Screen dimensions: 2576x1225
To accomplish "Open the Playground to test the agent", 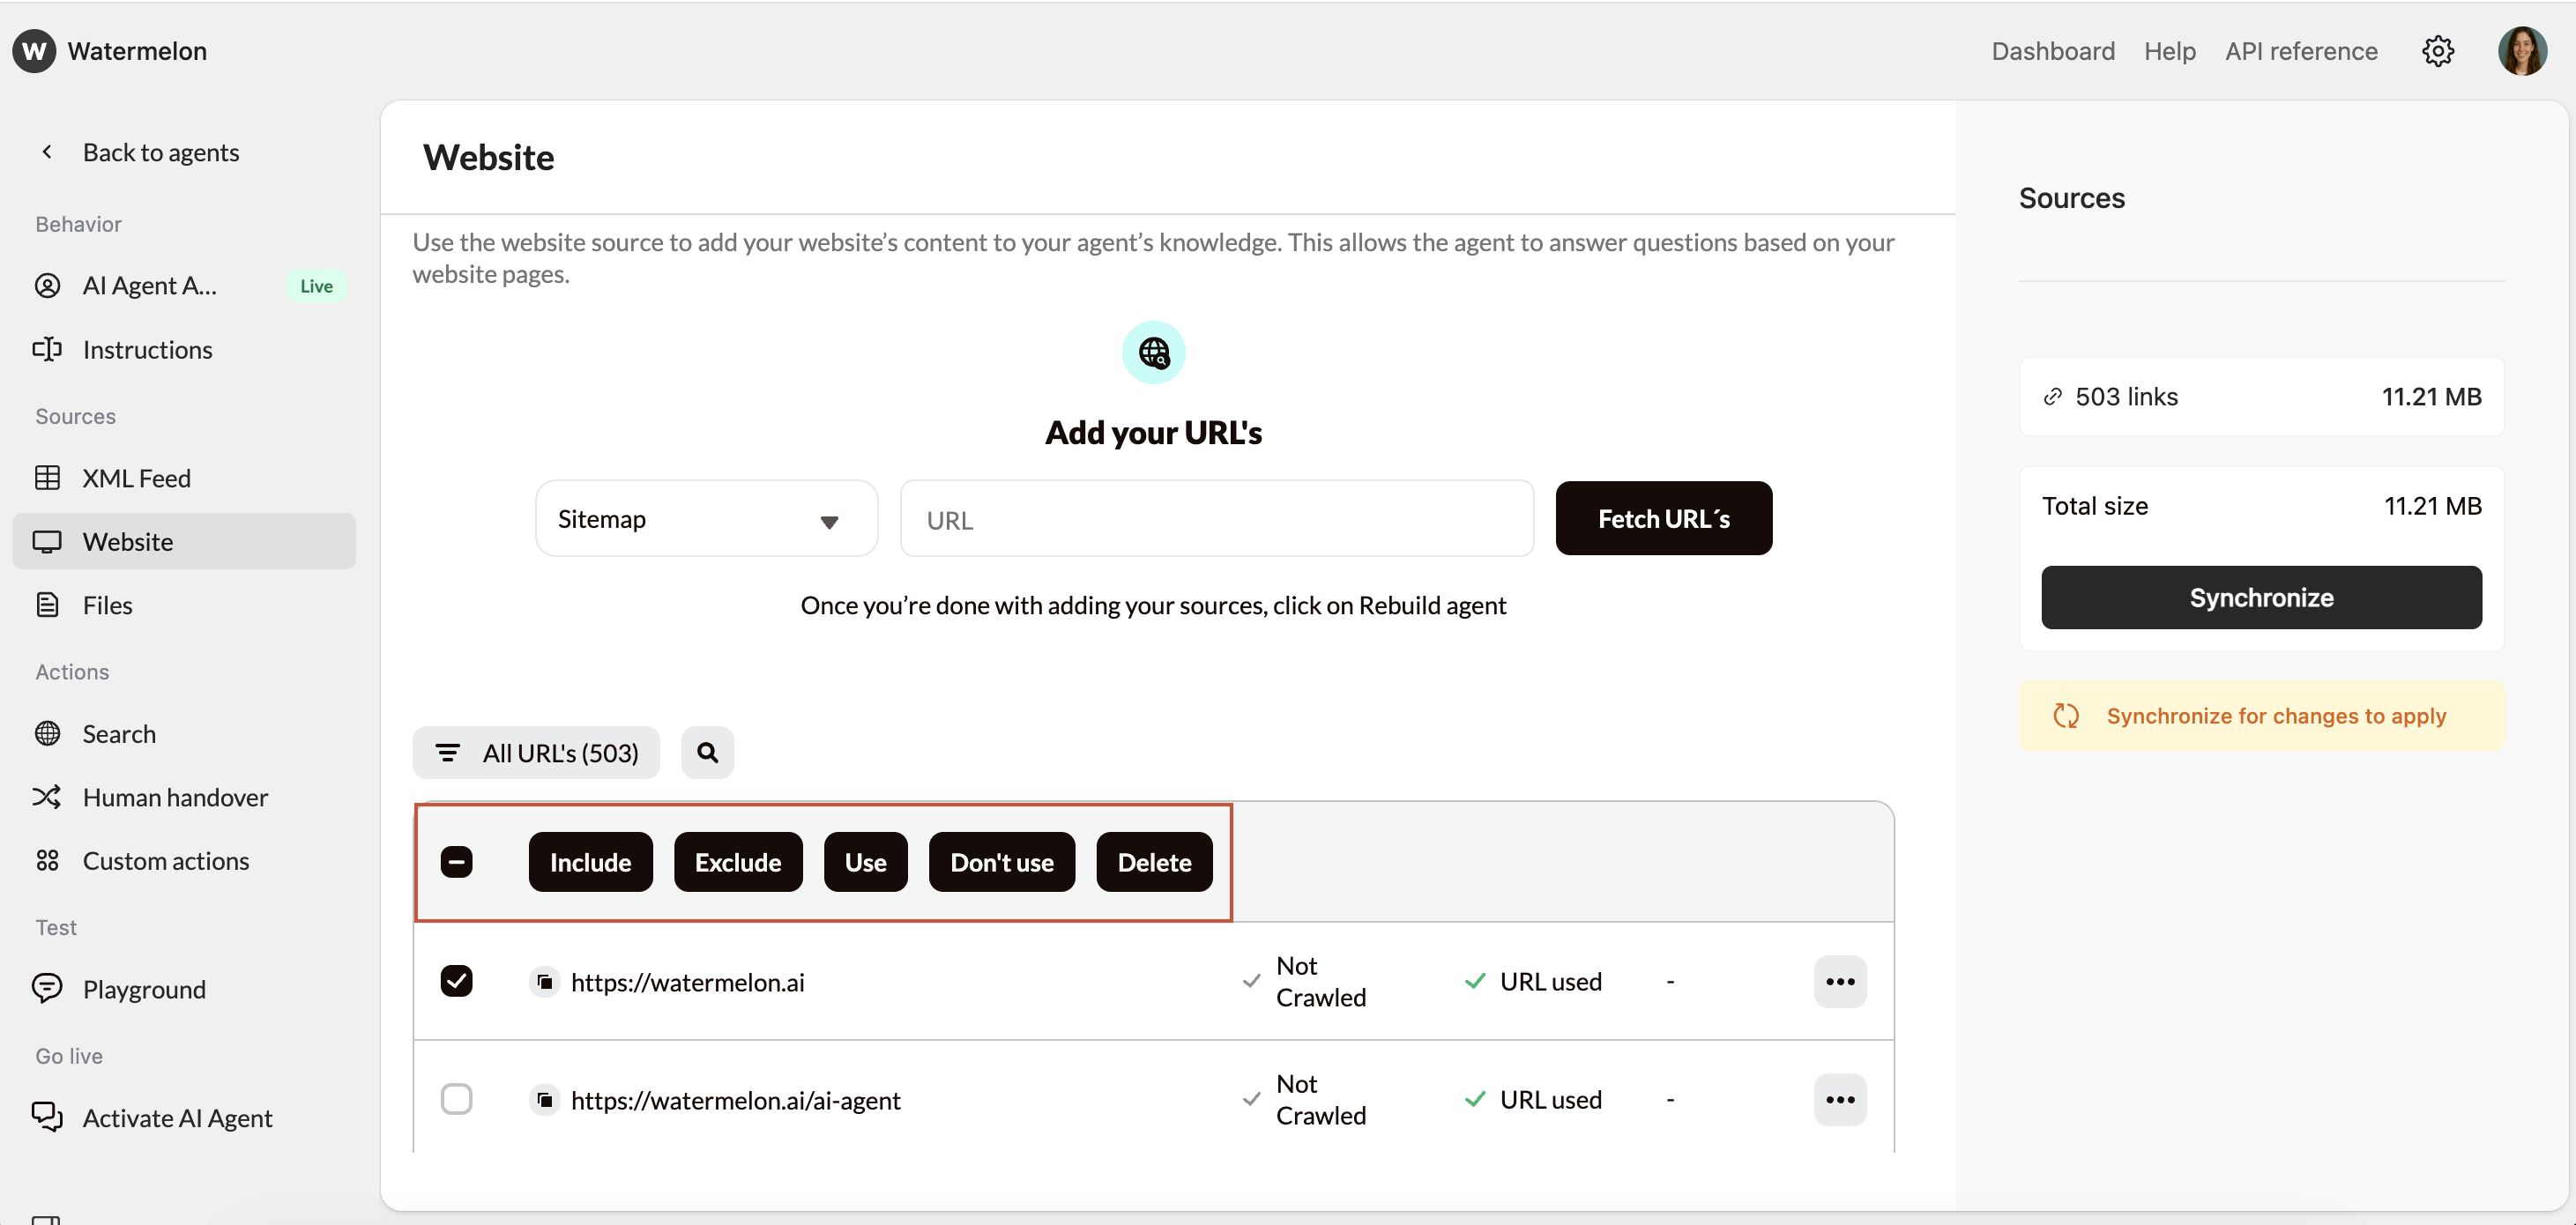I will 143,989.
